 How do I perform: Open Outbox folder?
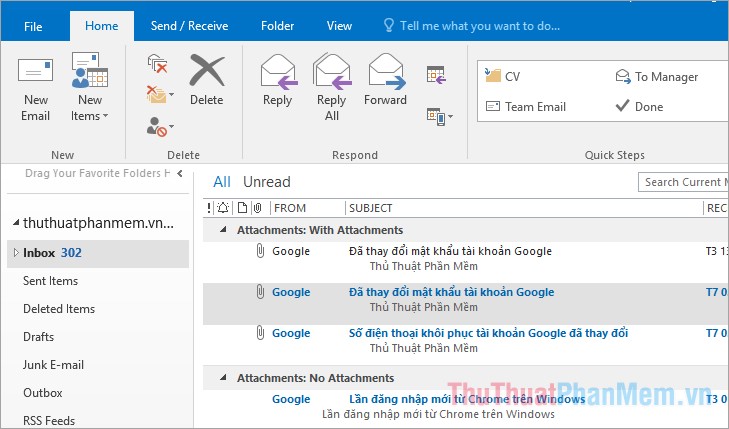coord(43,393)
